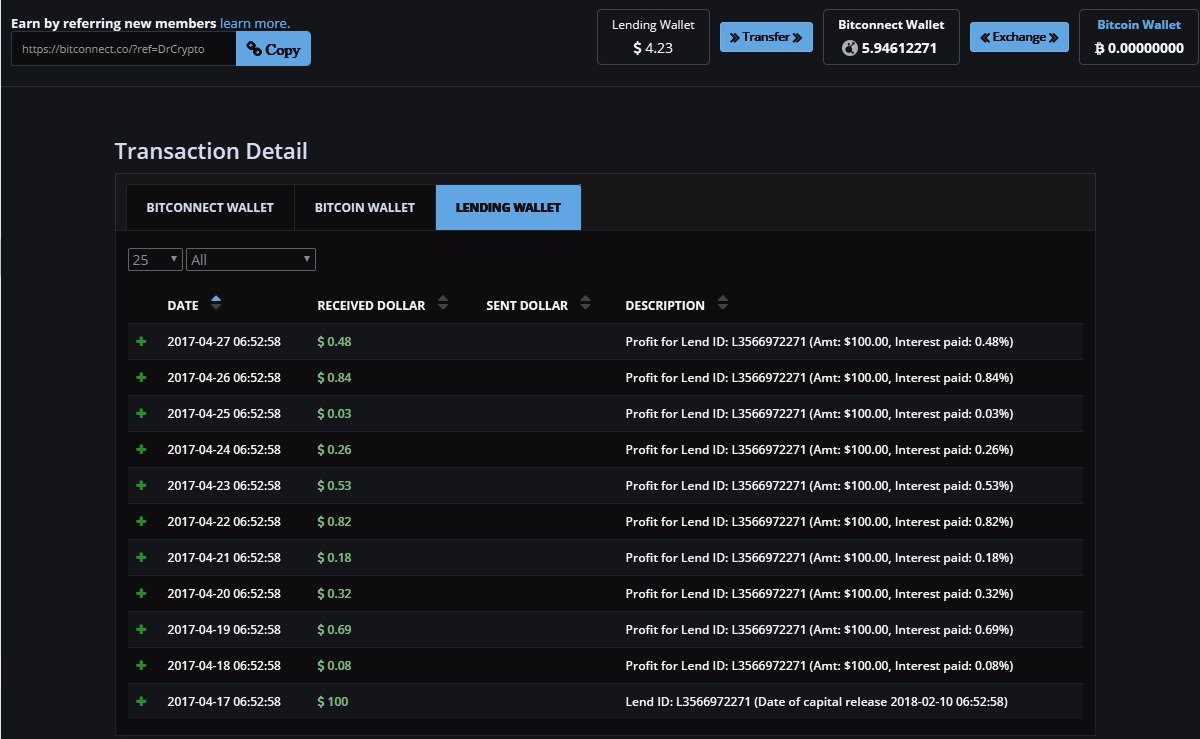Screen dimensions: 1200x739
Task: Sort by Description column arrows
Action: click(723, 304)
